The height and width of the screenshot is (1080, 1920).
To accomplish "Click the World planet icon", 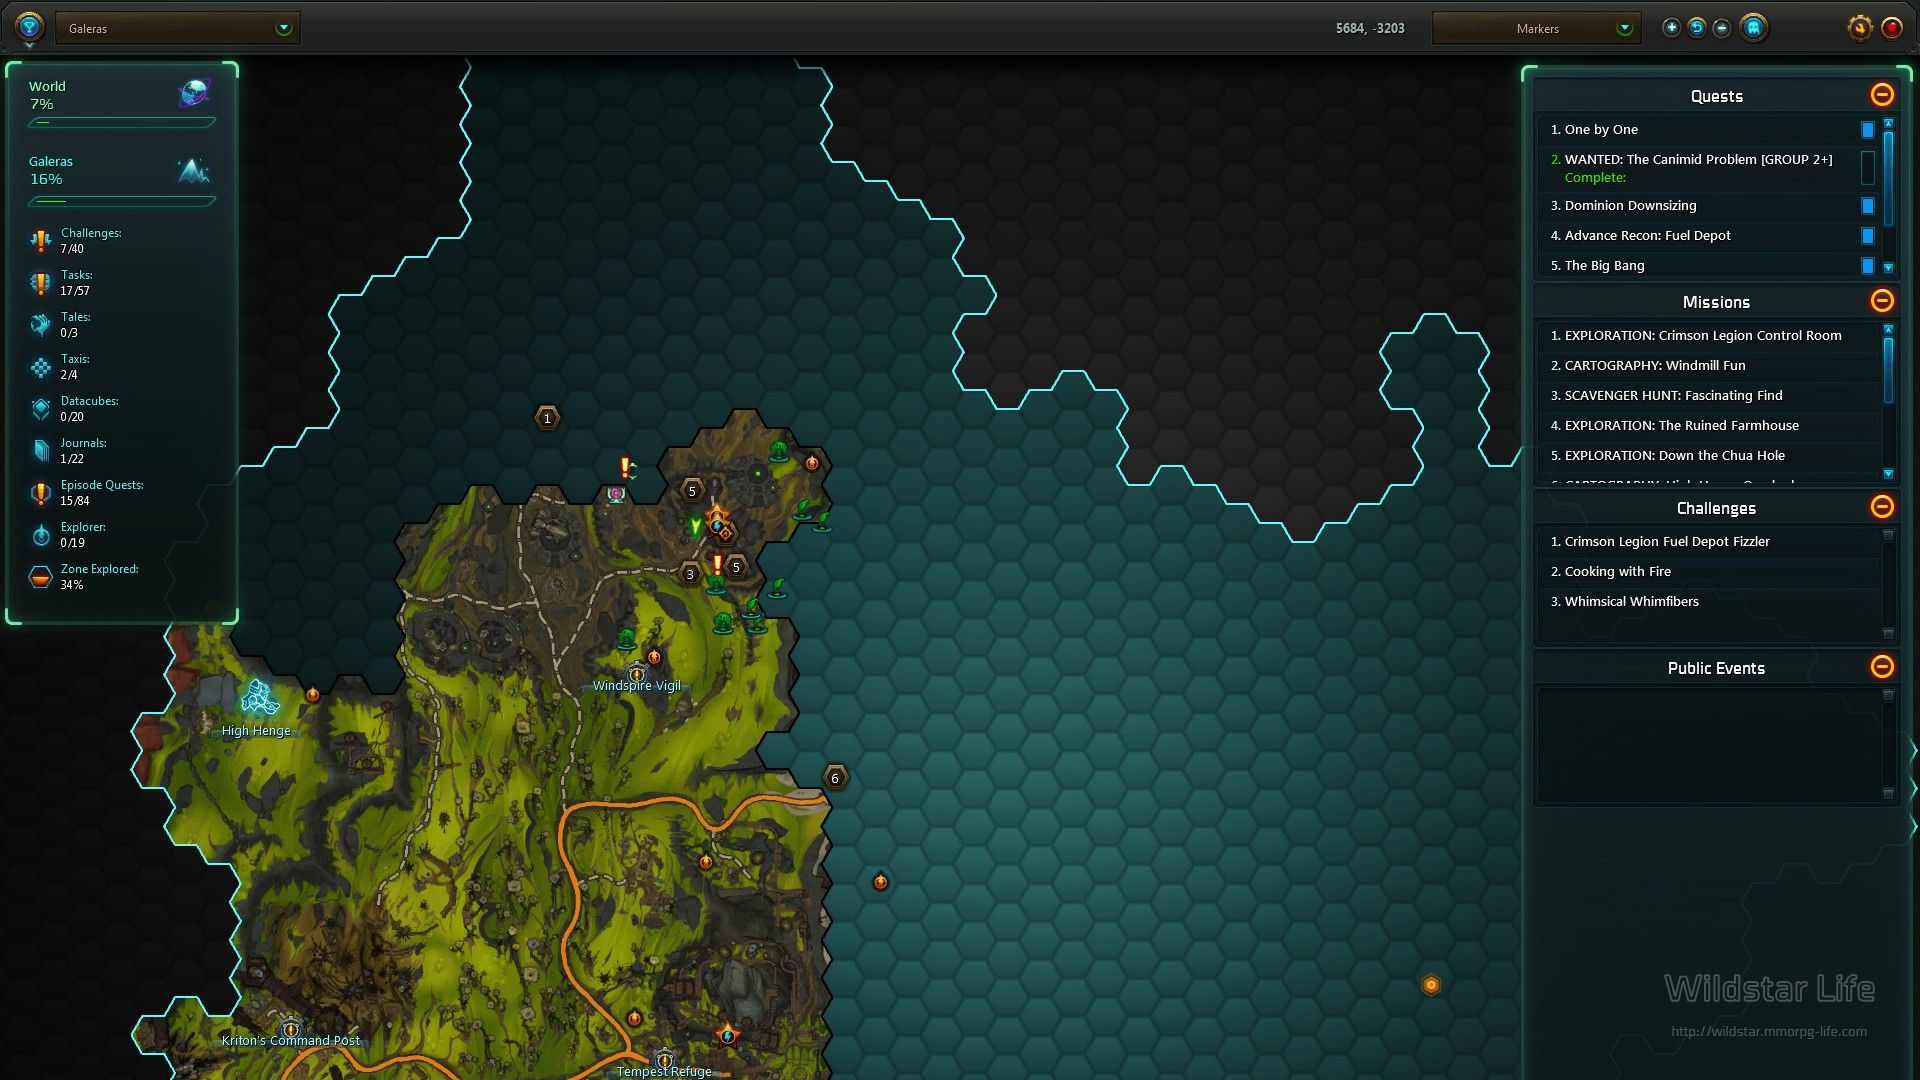I will pyautogui.click(x=194, y=93).
